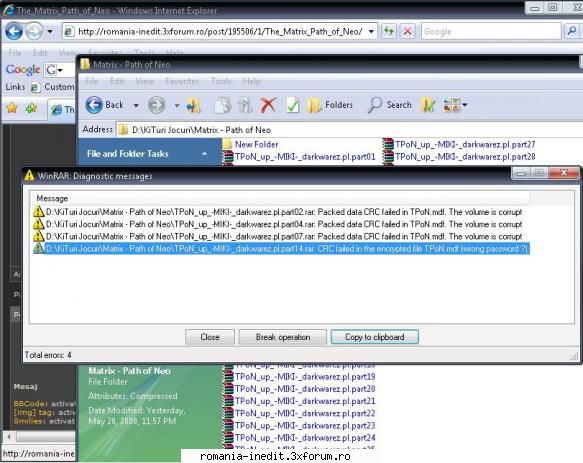Click the red X Delete icon in Explorer
Screen dimensions: 583x463
pos(268,105)
